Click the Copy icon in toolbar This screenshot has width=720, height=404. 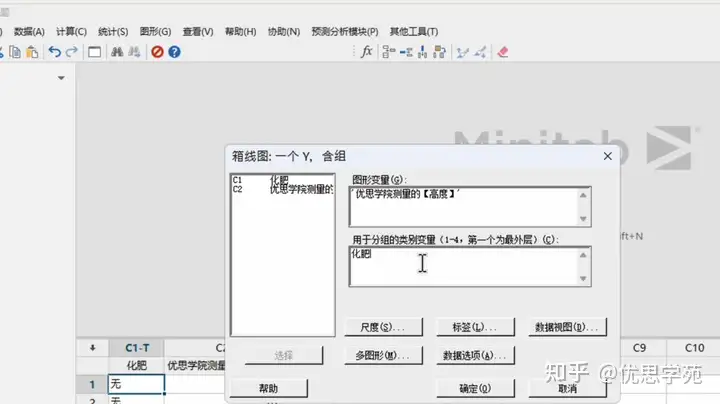[x=15, y=52]
